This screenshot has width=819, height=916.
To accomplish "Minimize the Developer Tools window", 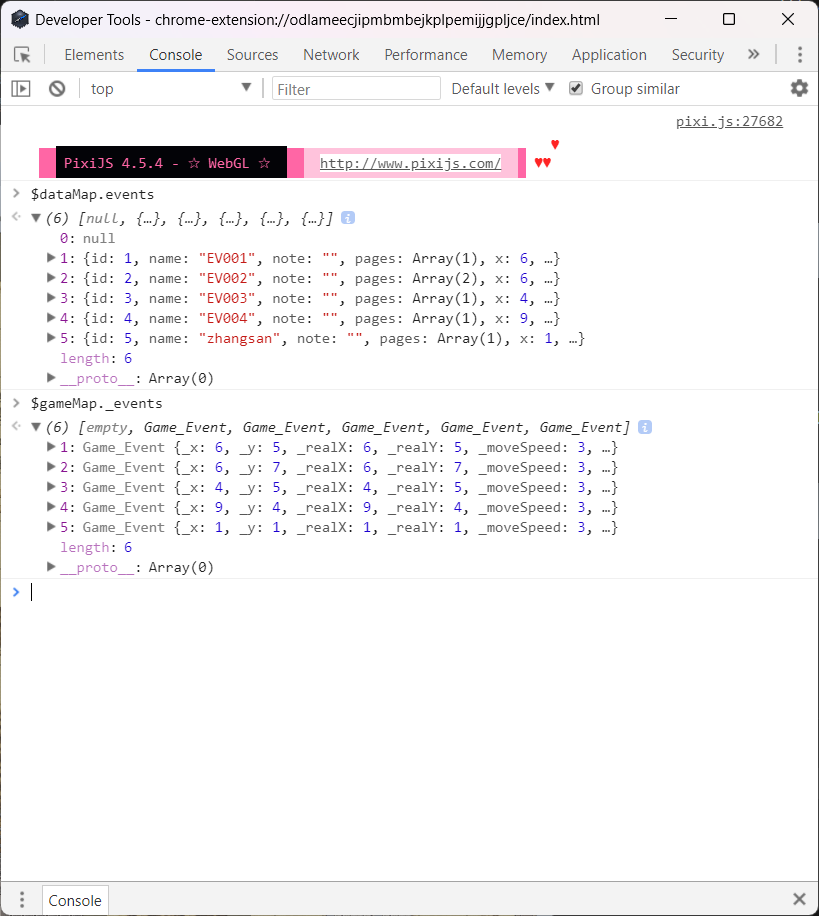I will tap(671, 19).
